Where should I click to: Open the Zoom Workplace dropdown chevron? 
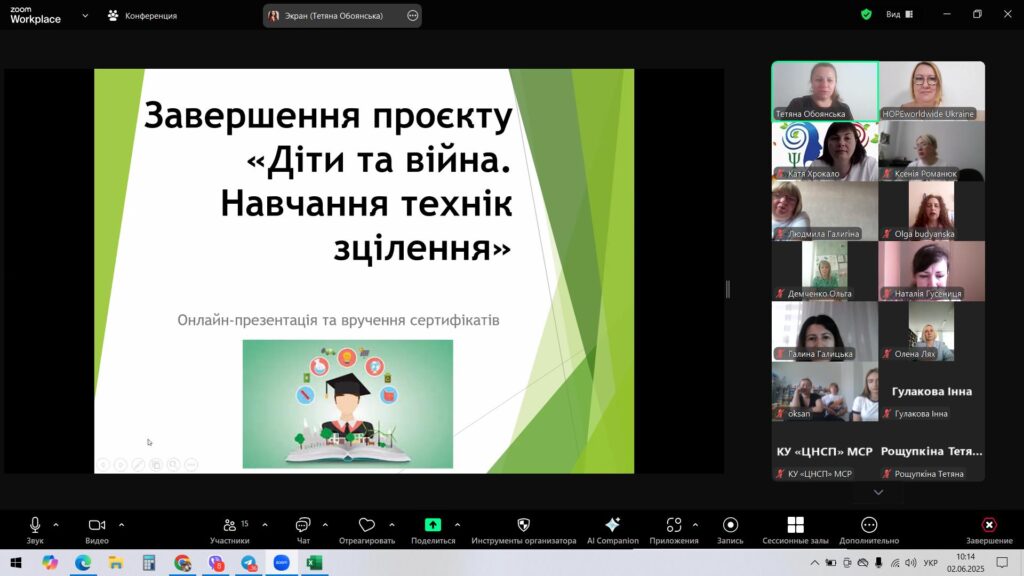pos(84,16)
